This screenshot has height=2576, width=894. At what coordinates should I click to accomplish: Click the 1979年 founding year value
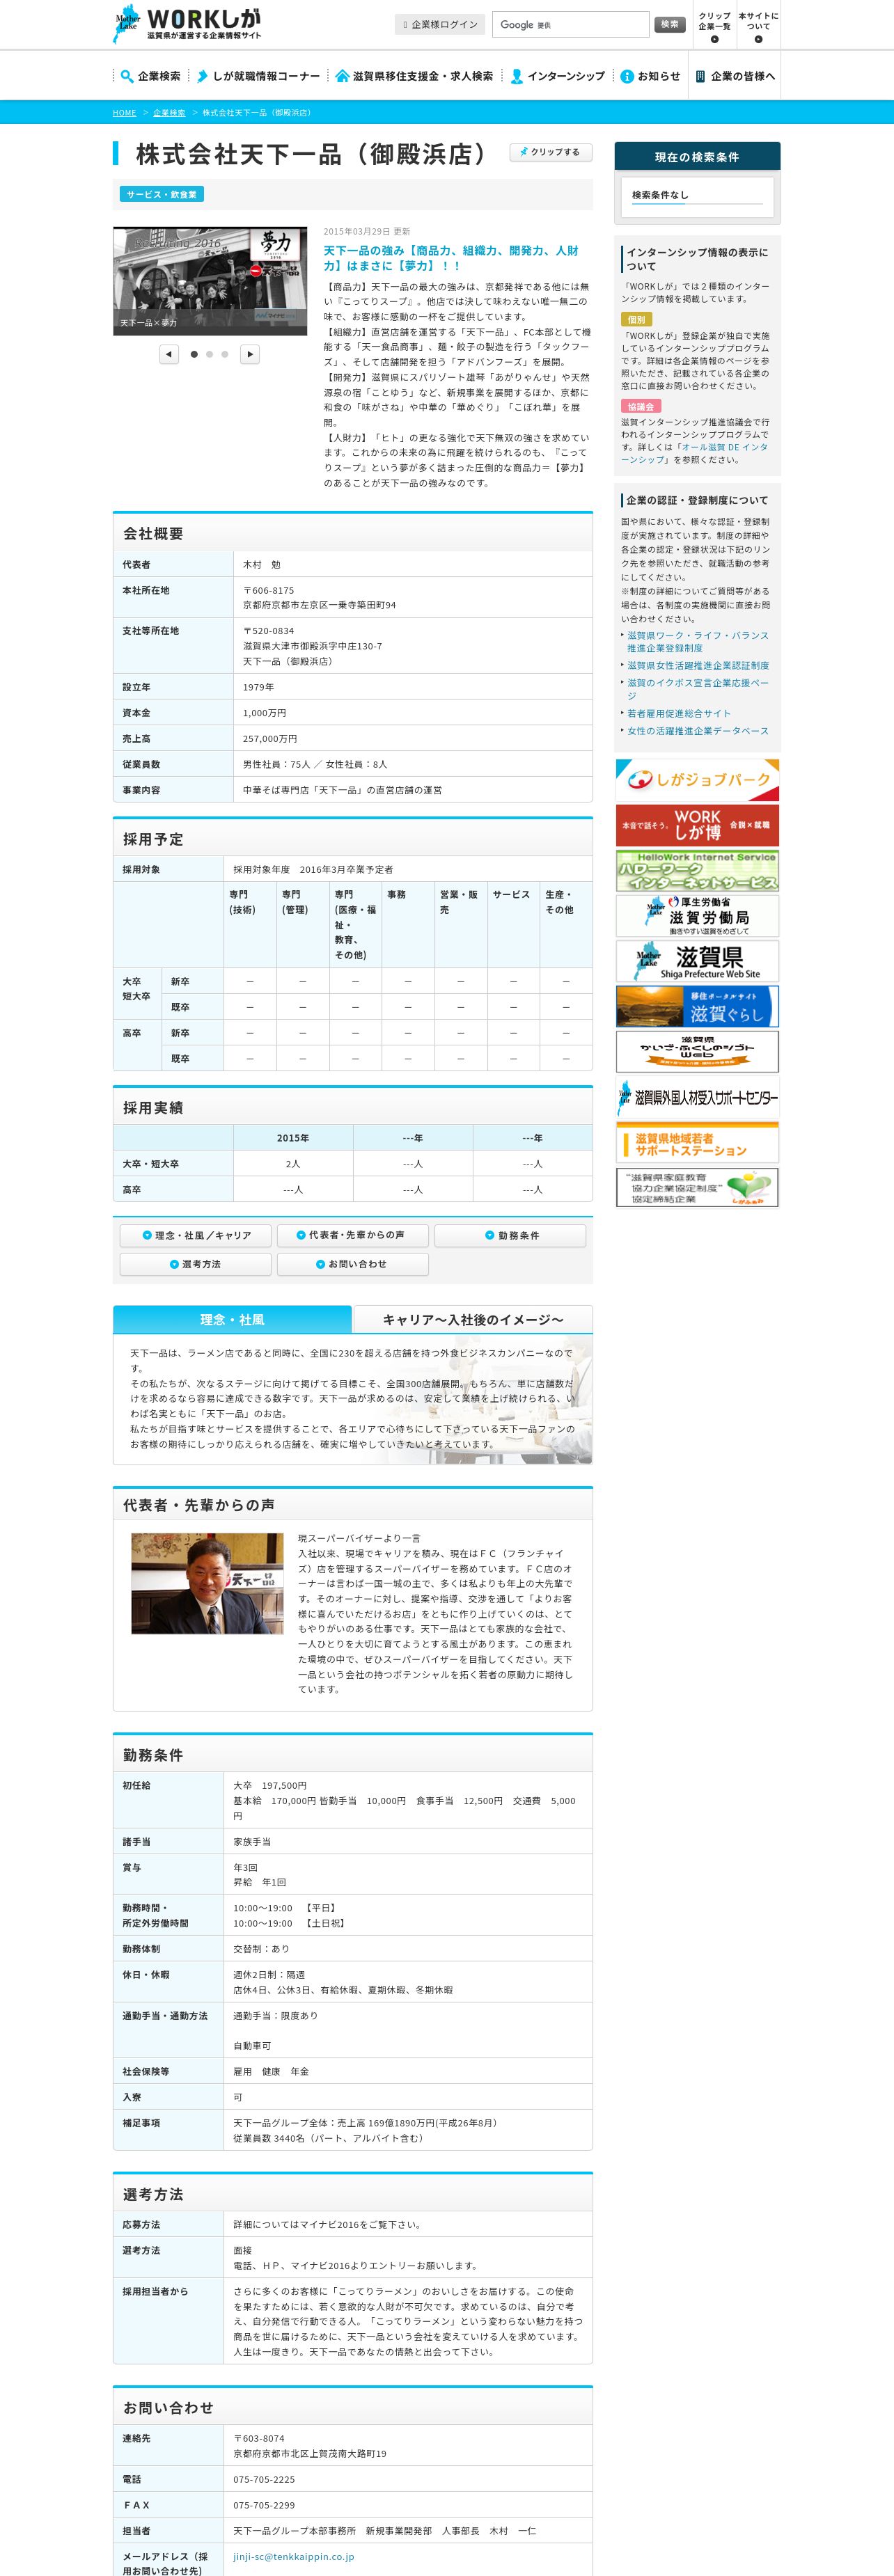click(x=258, y=687)
